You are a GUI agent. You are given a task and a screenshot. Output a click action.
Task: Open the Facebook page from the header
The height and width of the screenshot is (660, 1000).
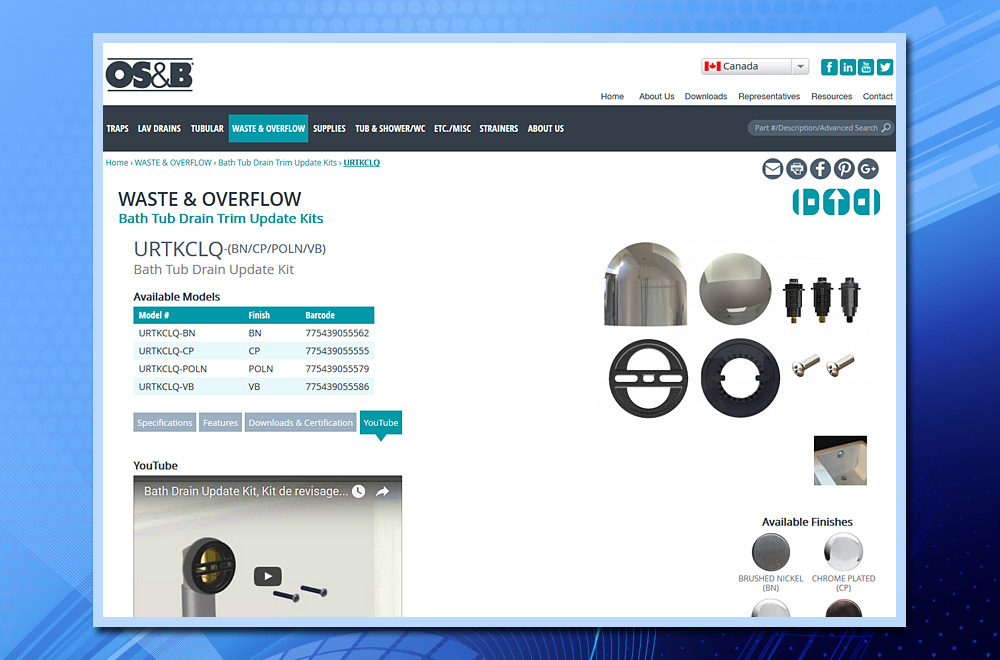(x=829, y=67)
